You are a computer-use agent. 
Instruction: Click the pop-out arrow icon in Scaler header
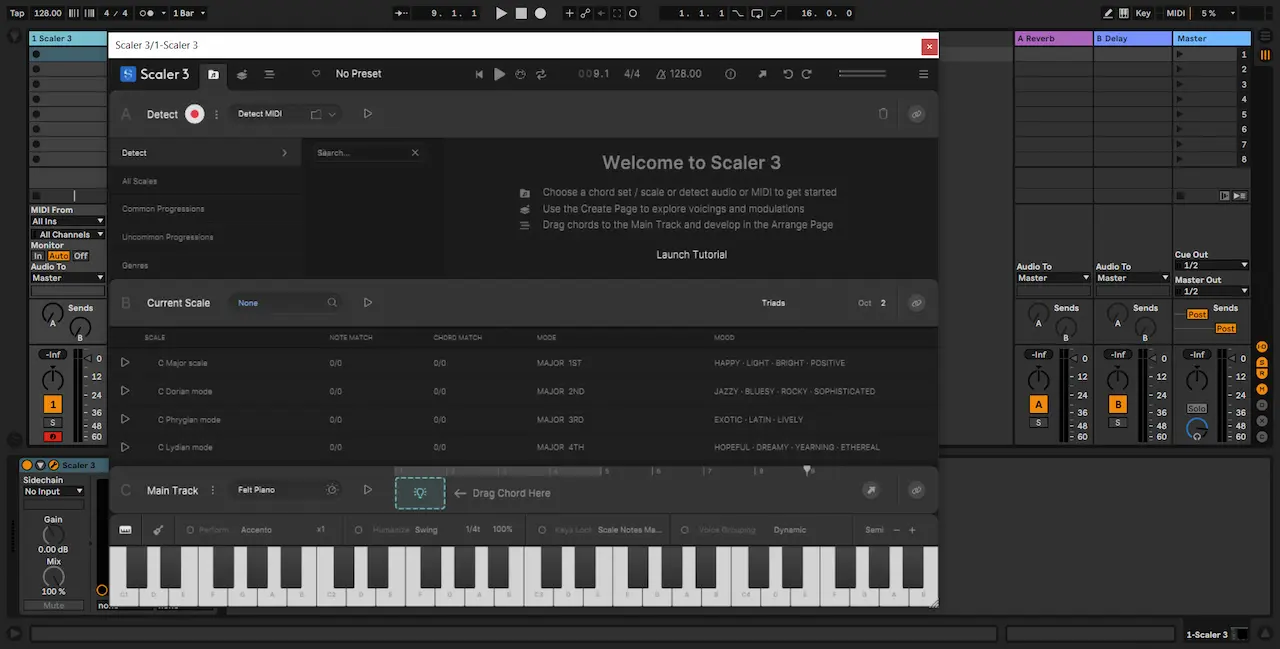pos(762,74)
